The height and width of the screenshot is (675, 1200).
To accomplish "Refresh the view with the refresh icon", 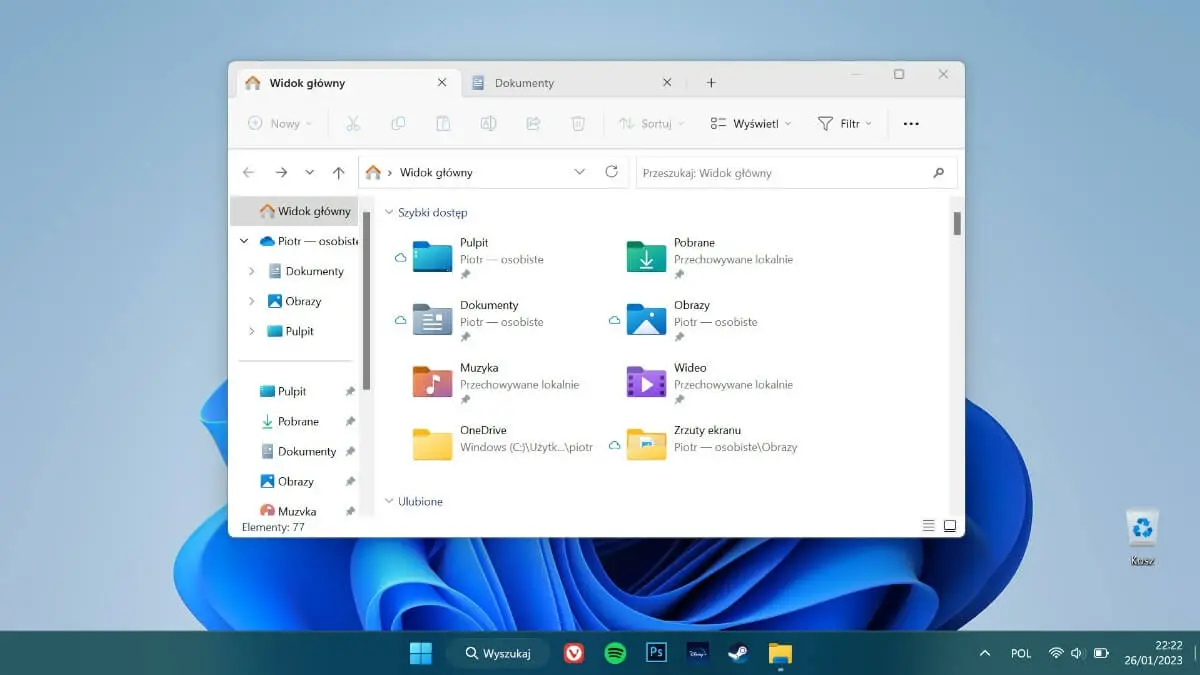I will click(x=611, y=171).
